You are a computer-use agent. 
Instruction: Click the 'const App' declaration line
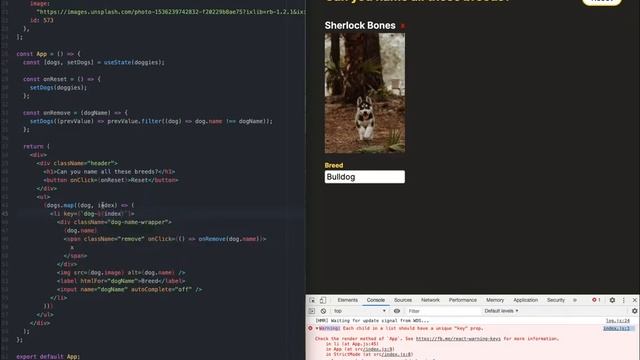(x=48, y=54)
